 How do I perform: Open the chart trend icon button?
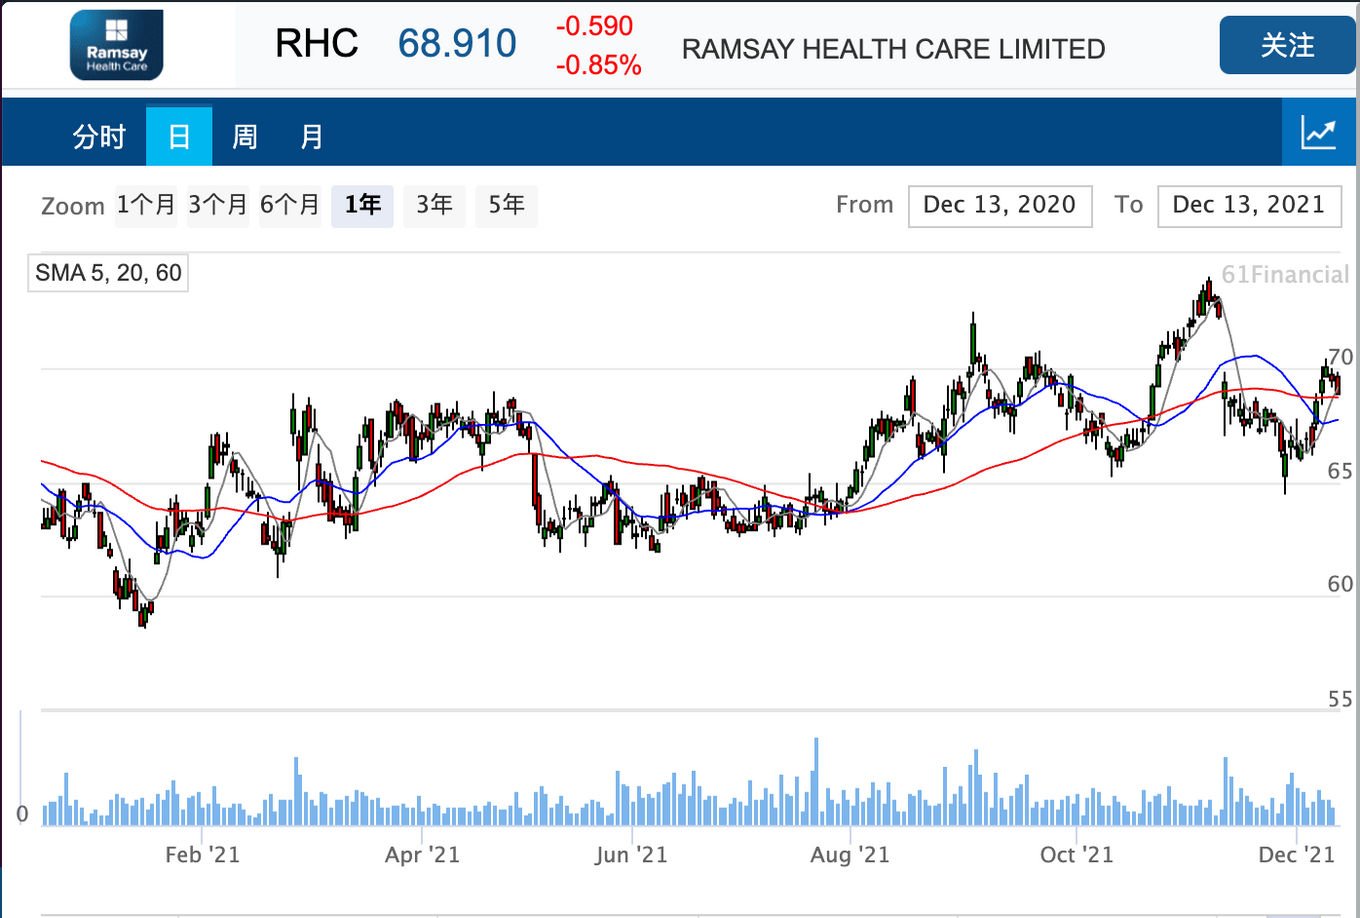[1318, 132]
